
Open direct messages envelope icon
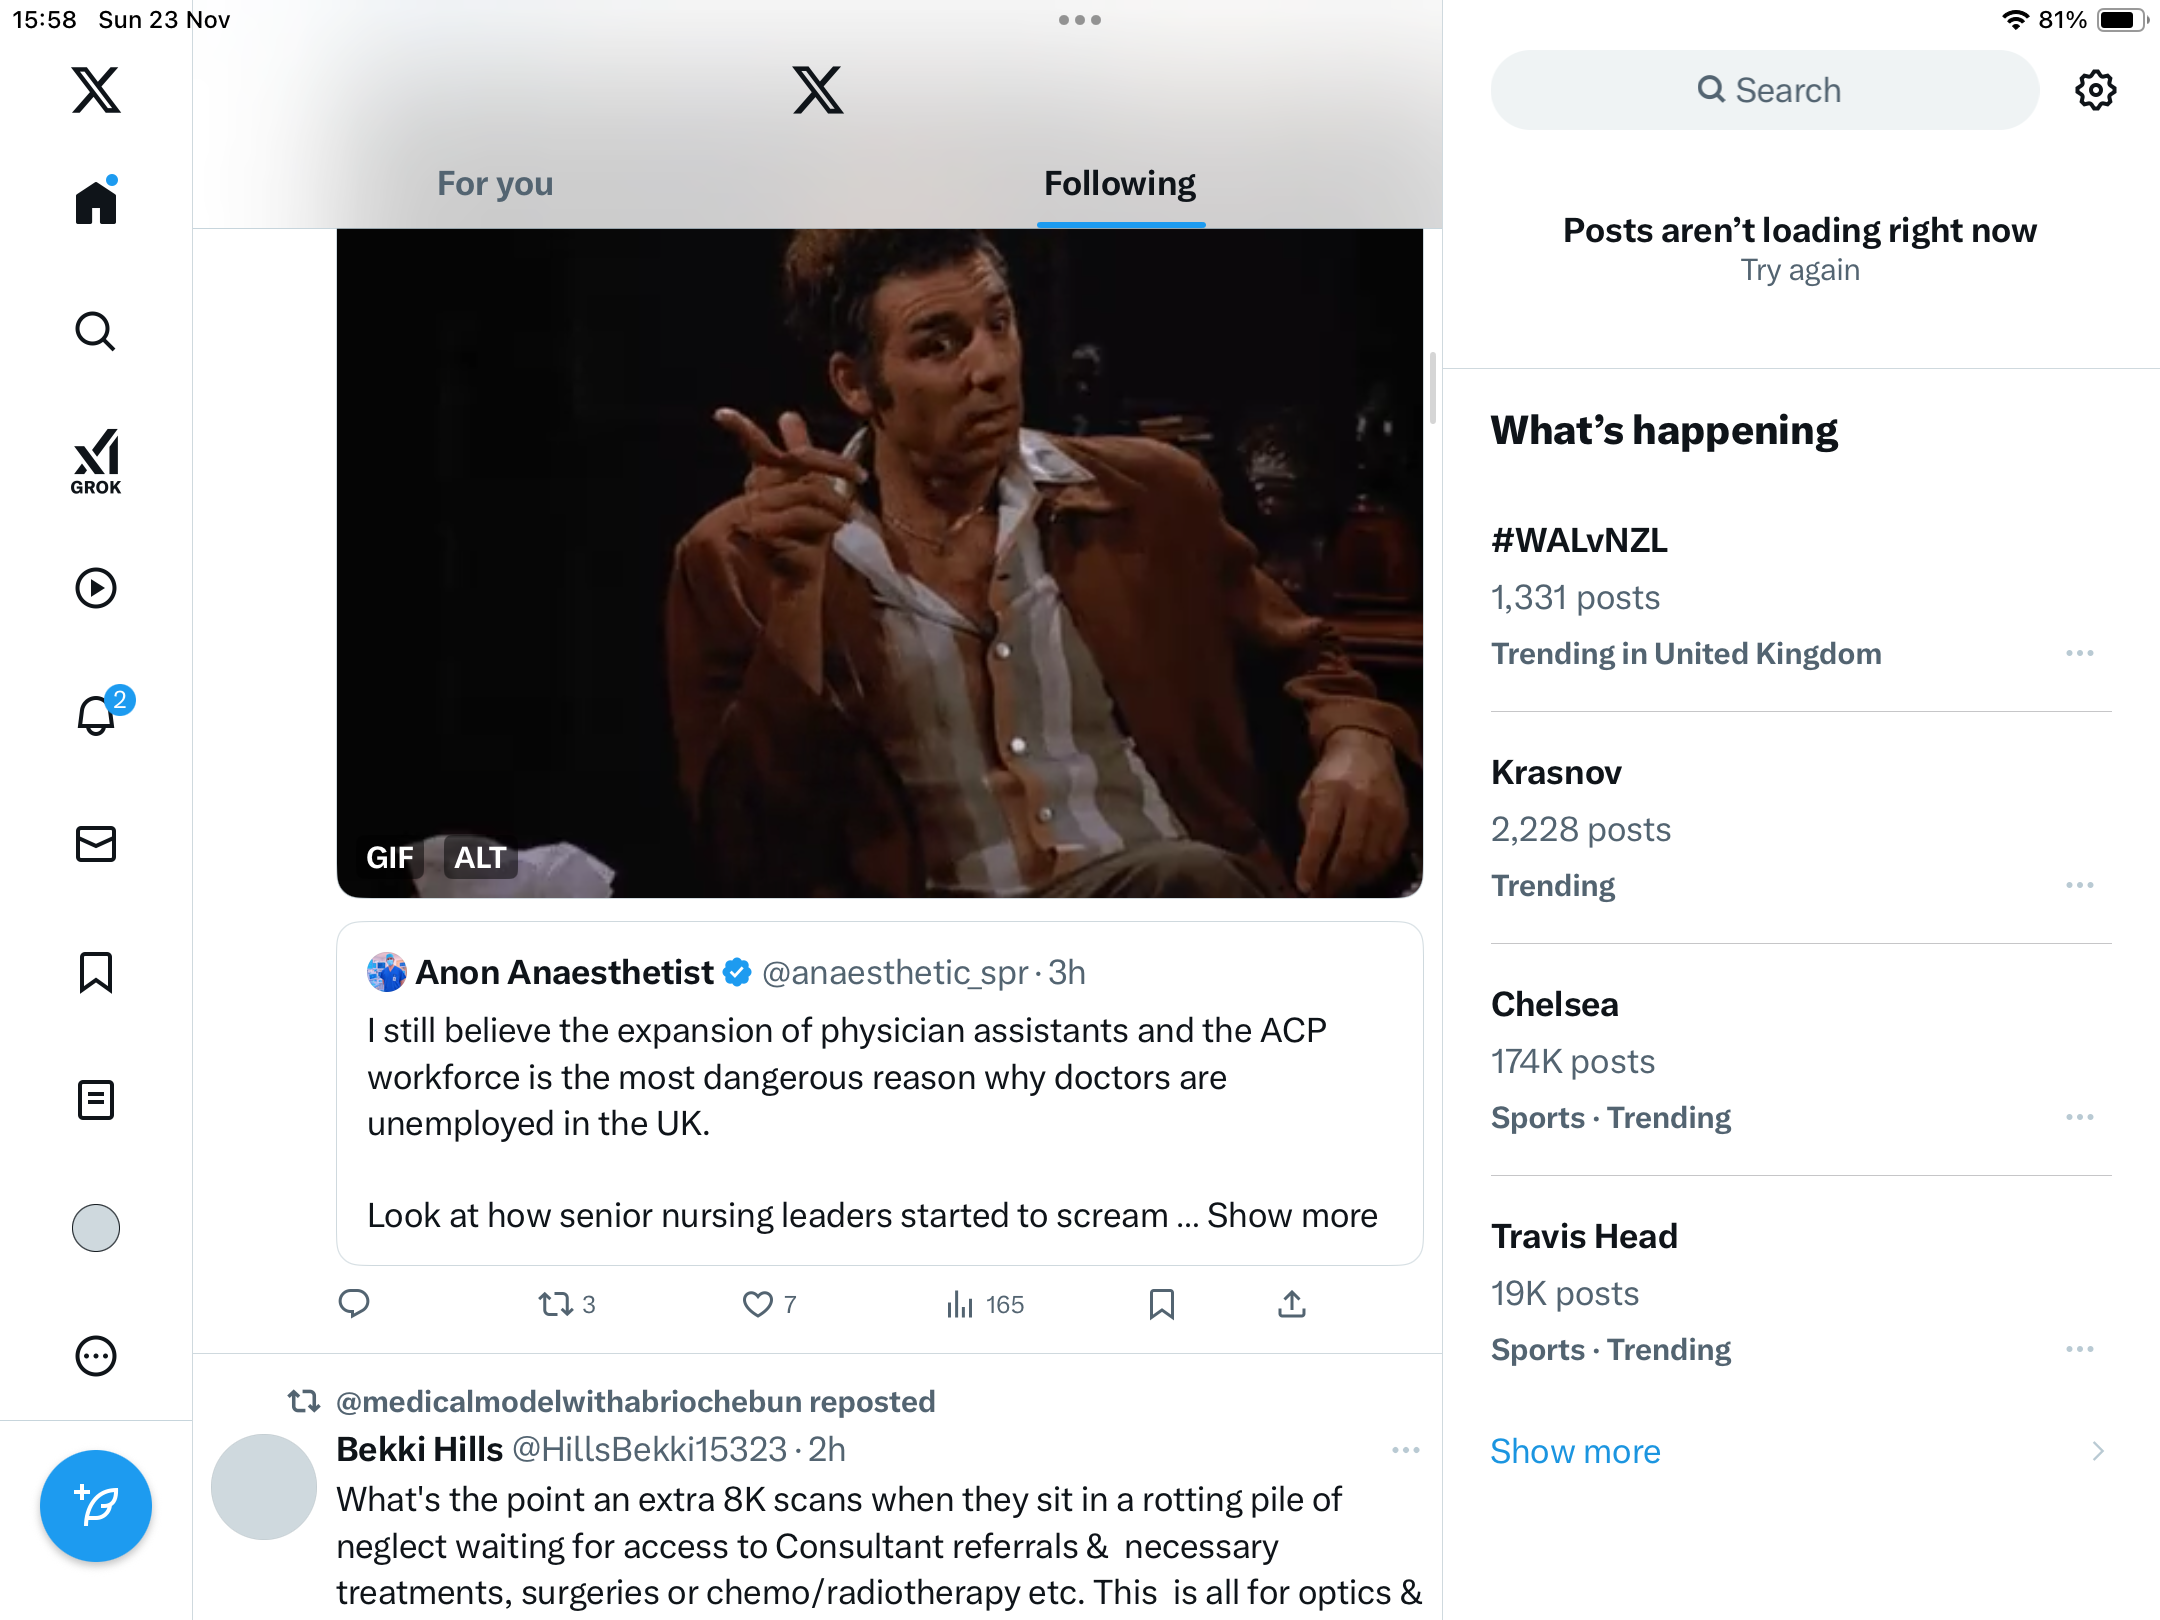point(96,844)
